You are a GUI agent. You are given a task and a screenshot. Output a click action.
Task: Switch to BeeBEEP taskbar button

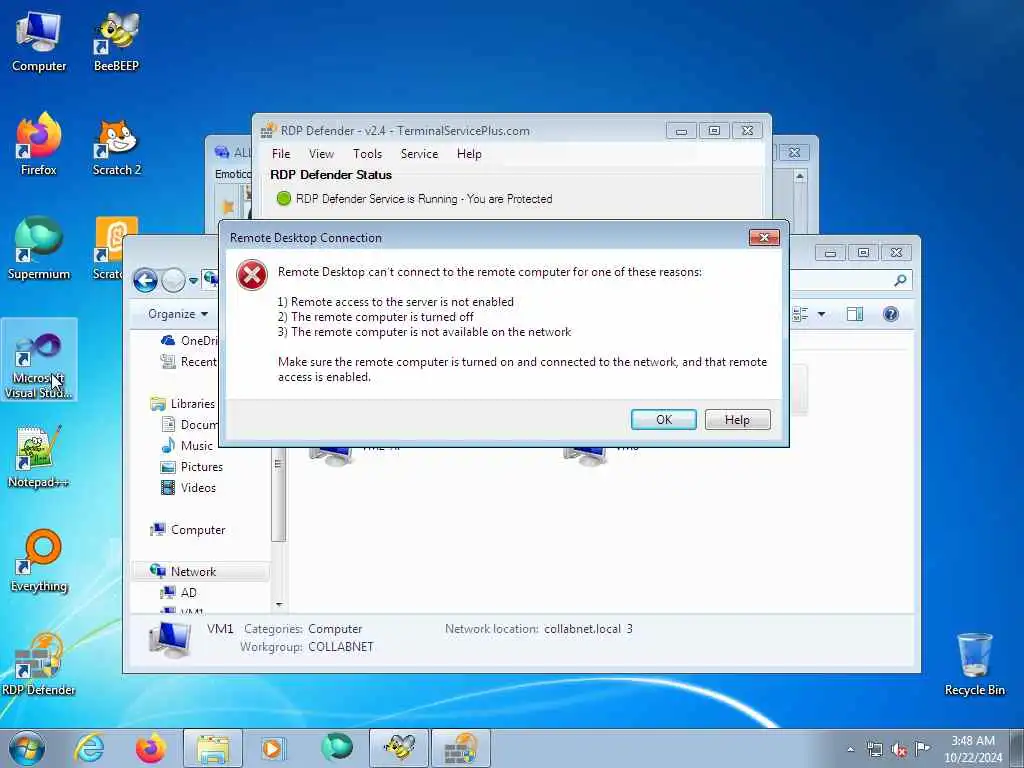399,748
